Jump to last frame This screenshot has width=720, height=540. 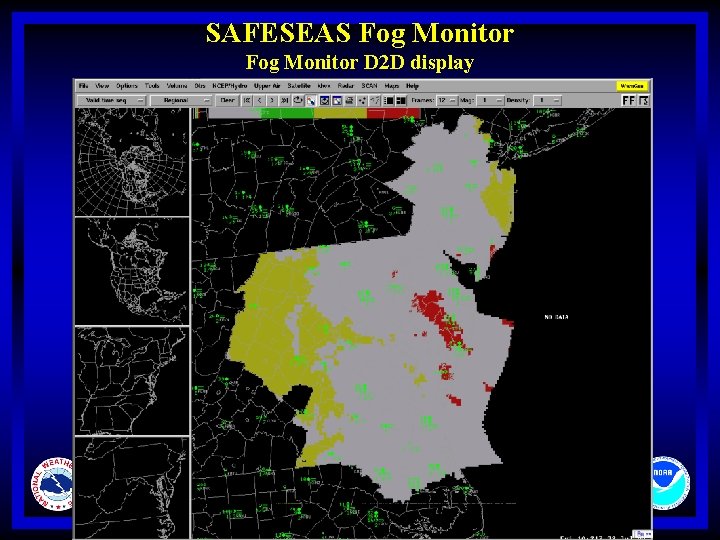[x=284, y=100]
